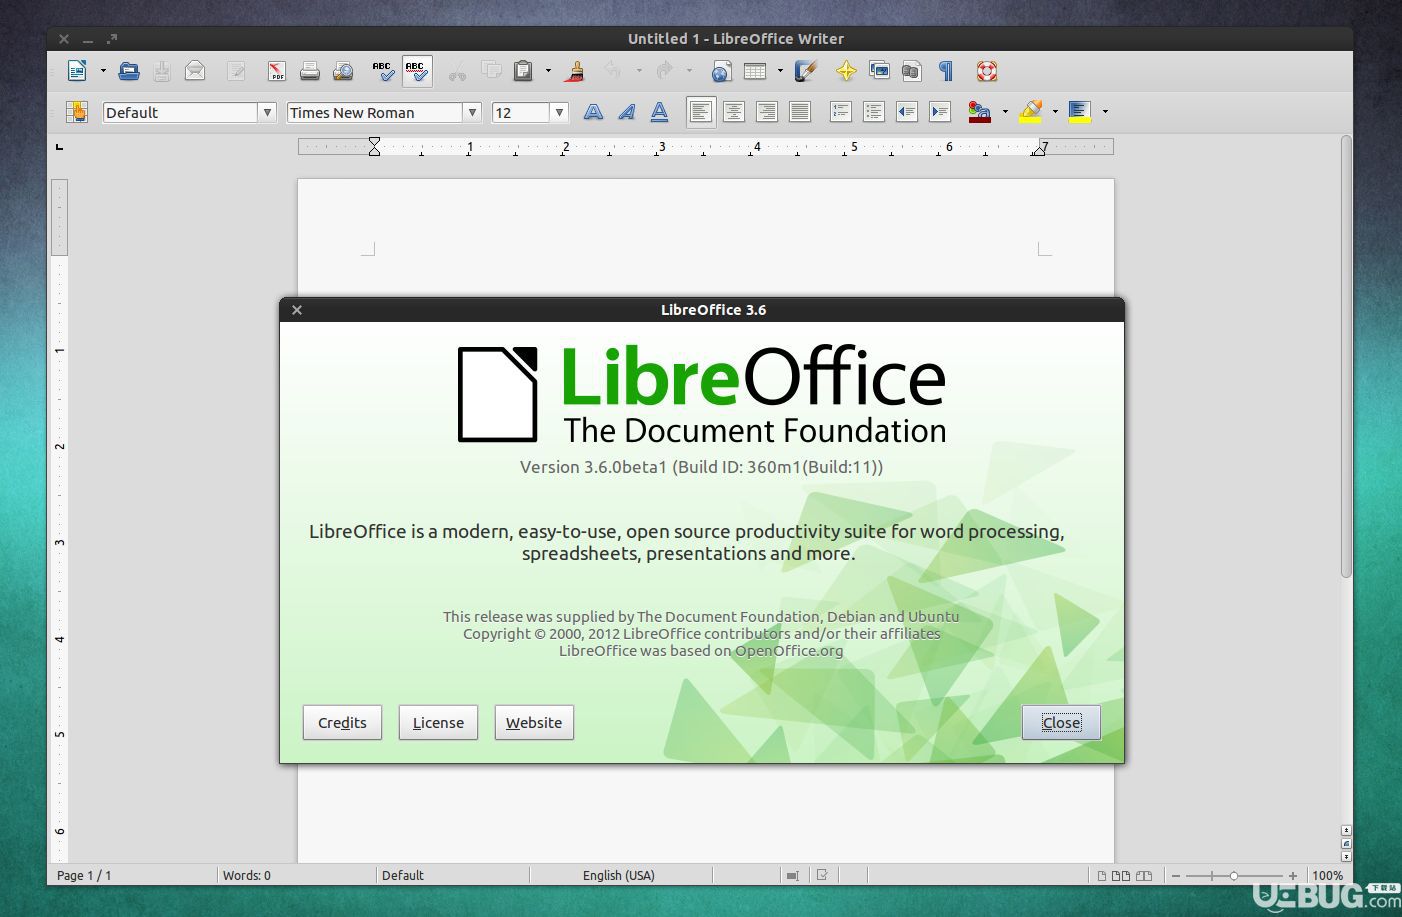Expand Highlighting color dropdown arrow

coord(1055,112)
